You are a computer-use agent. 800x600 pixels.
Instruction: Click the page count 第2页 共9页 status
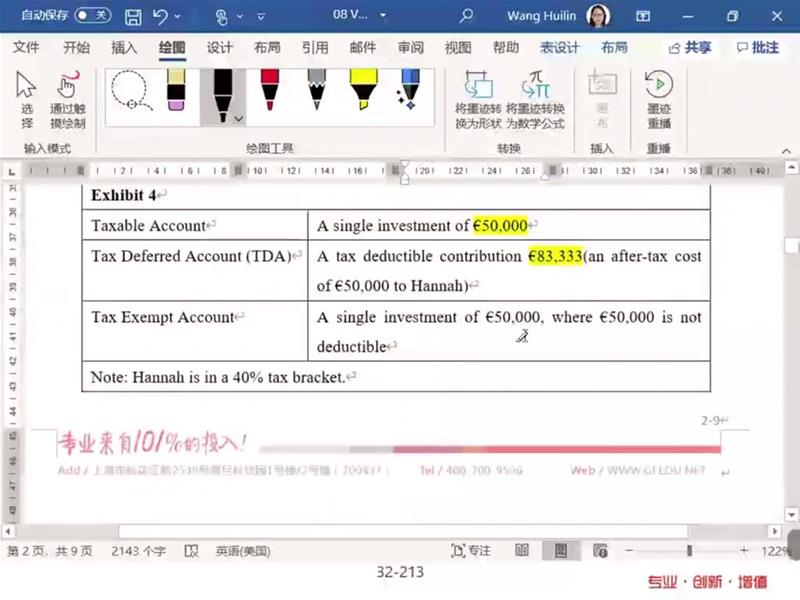(x=49, y=551)
